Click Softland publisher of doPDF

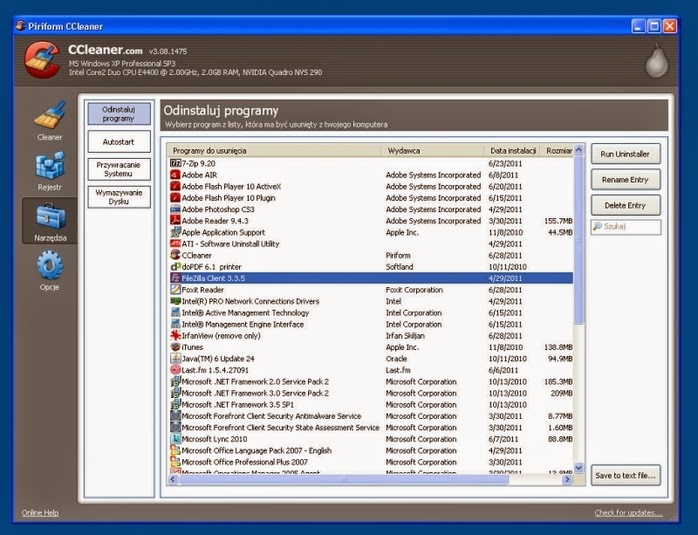tap(399, 267)
